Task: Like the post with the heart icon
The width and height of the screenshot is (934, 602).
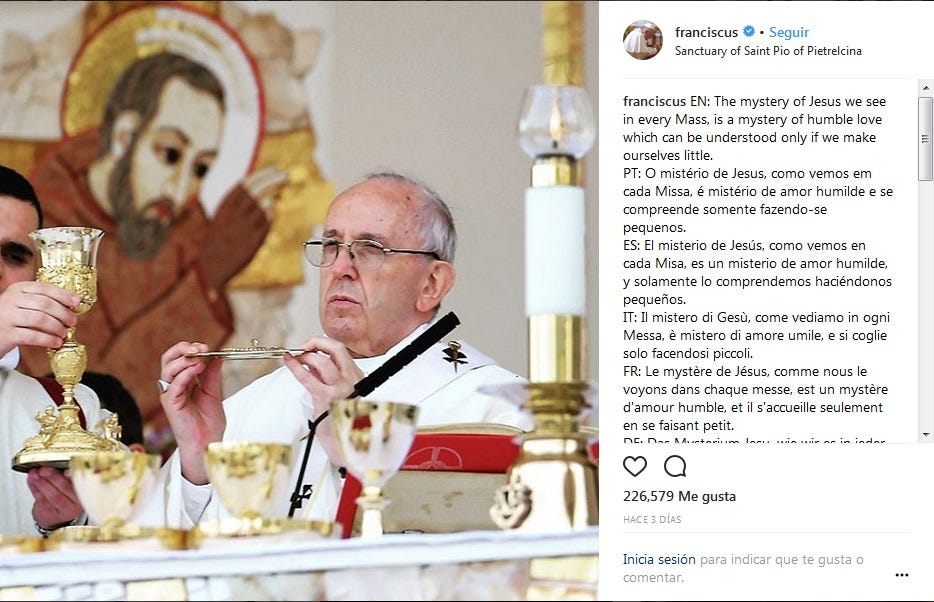Action: point(634,466)
